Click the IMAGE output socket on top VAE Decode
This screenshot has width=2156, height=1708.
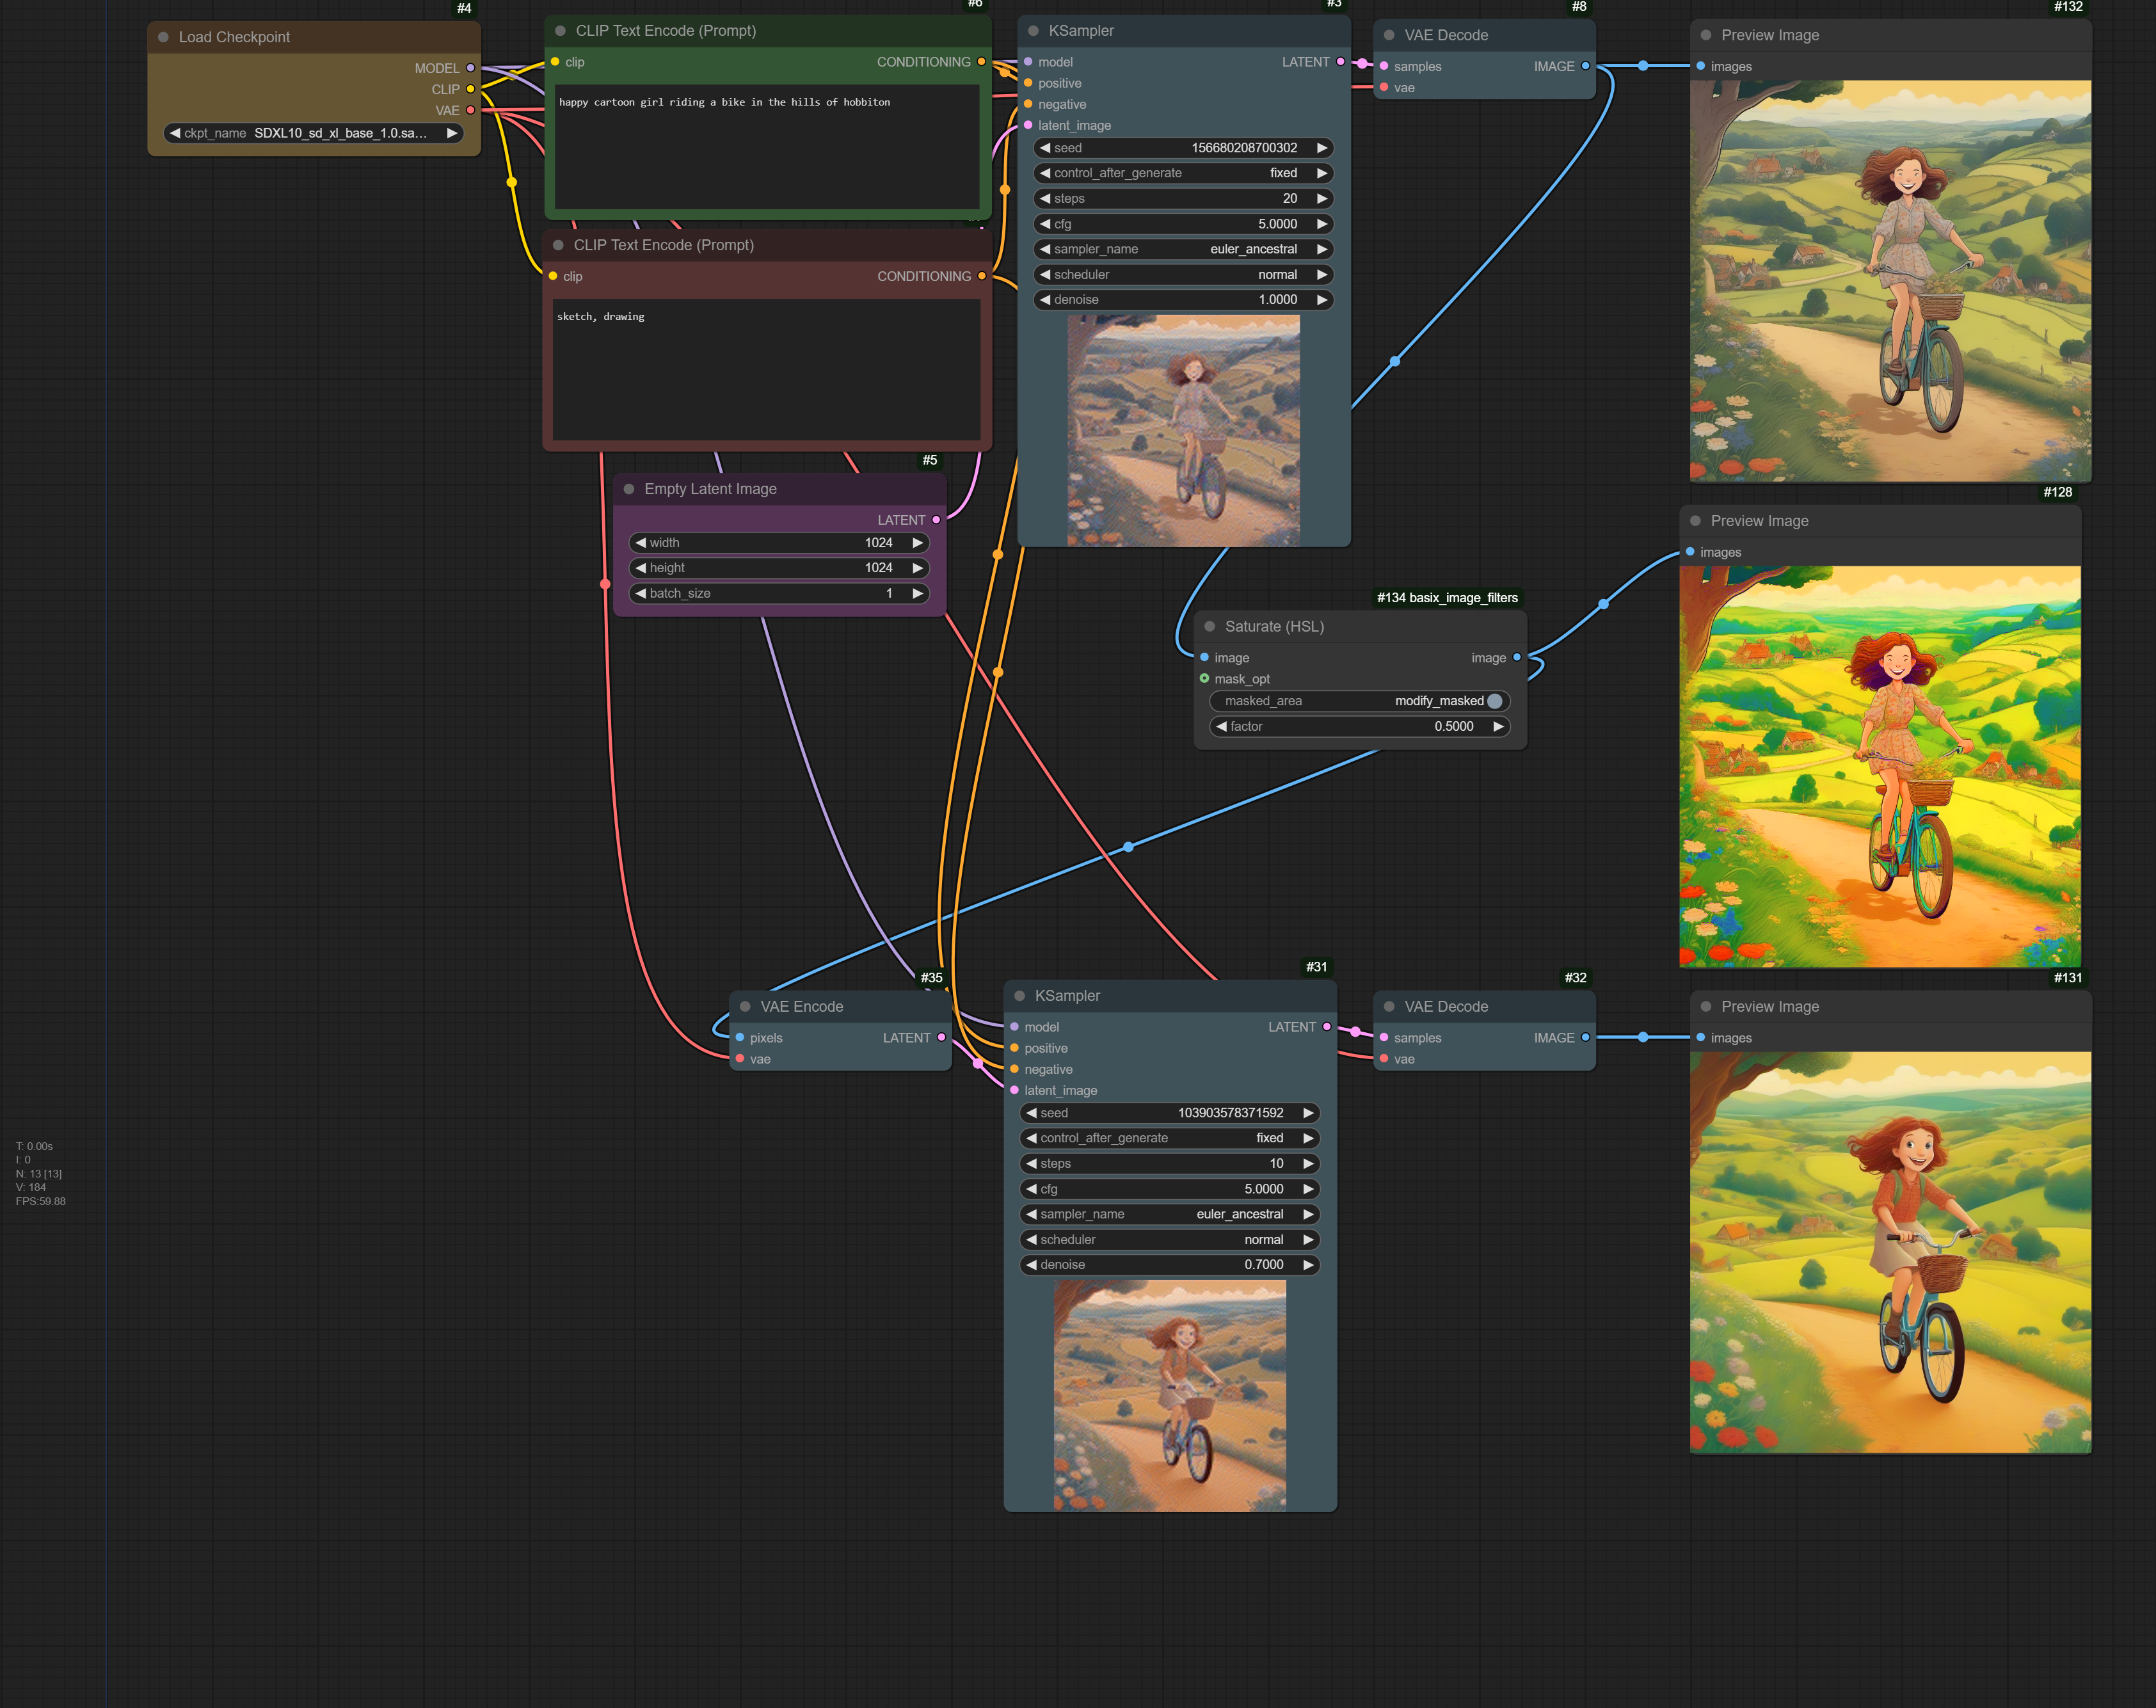[x=1585, y=66]
